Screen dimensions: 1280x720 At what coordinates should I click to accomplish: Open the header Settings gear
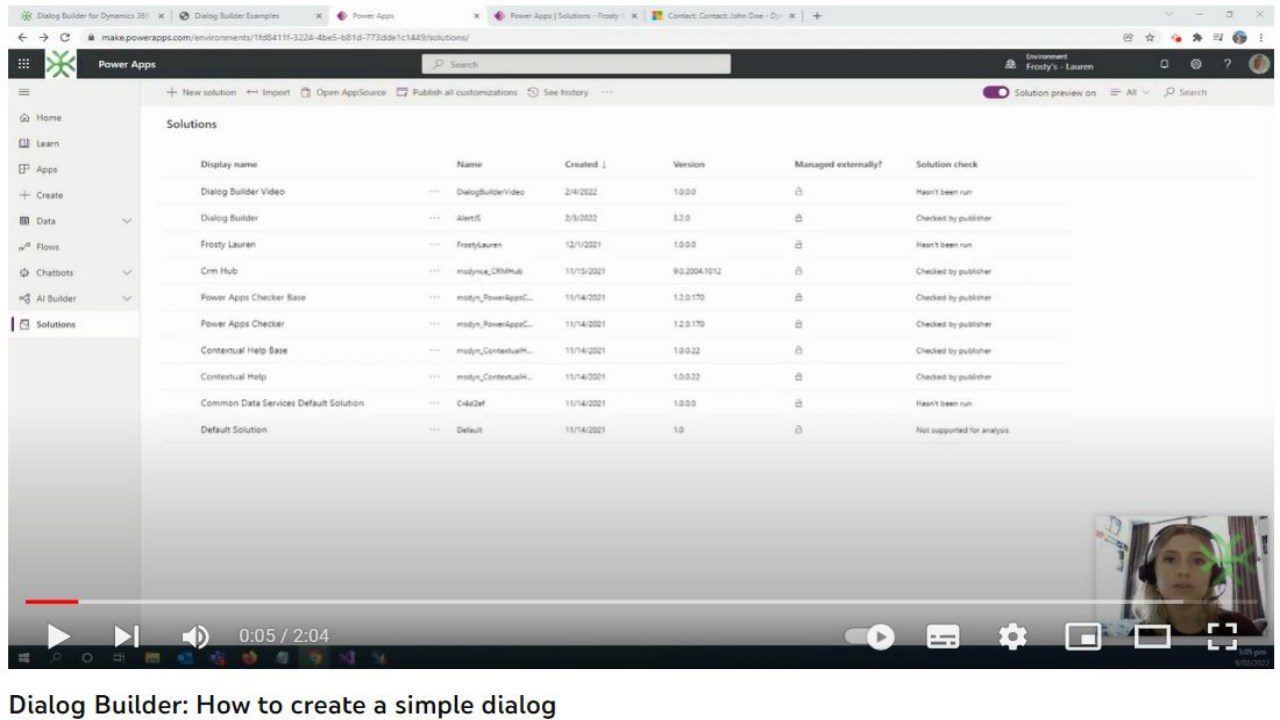coord(1195,64)
